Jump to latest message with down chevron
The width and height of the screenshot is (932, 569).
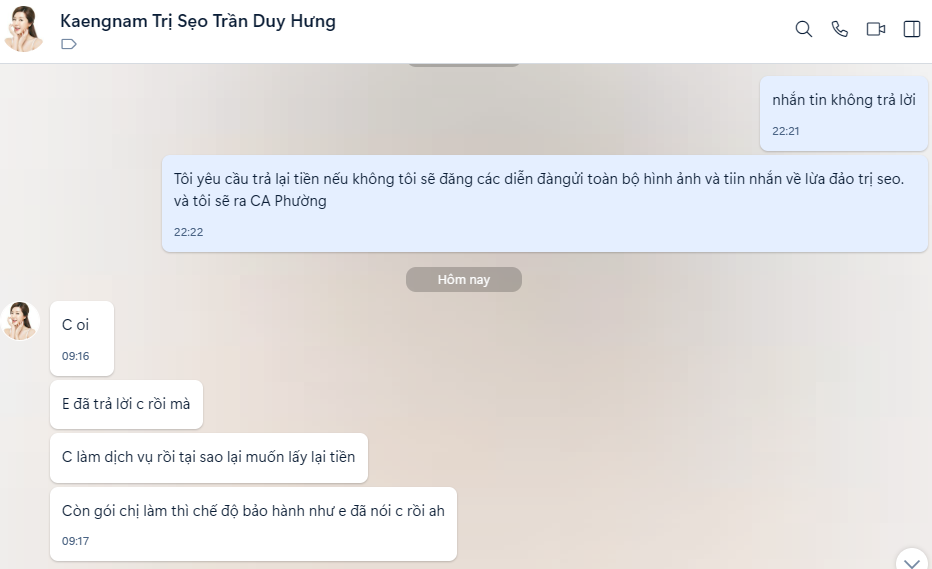pos(912,561)
